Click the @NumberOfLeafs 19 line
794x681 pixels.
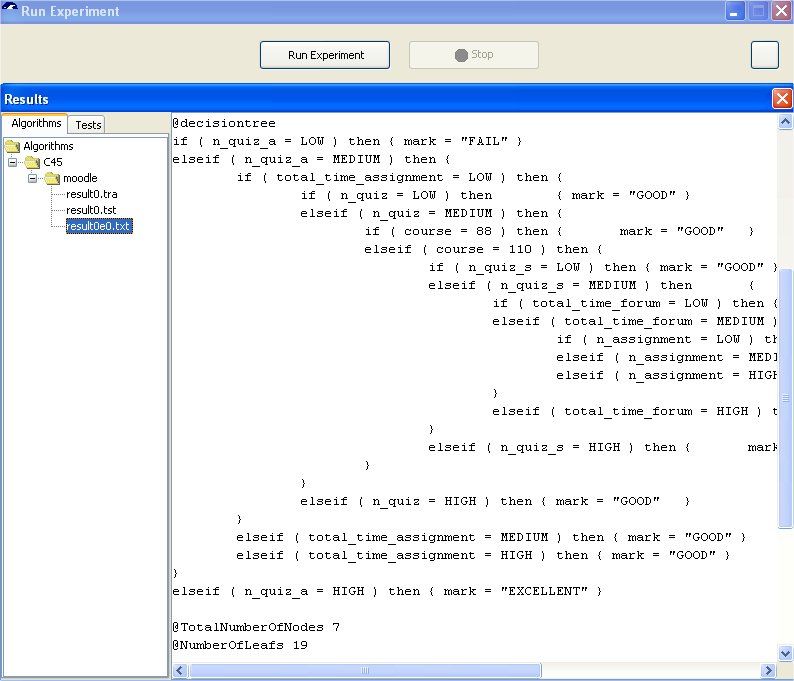click(240, 645)
